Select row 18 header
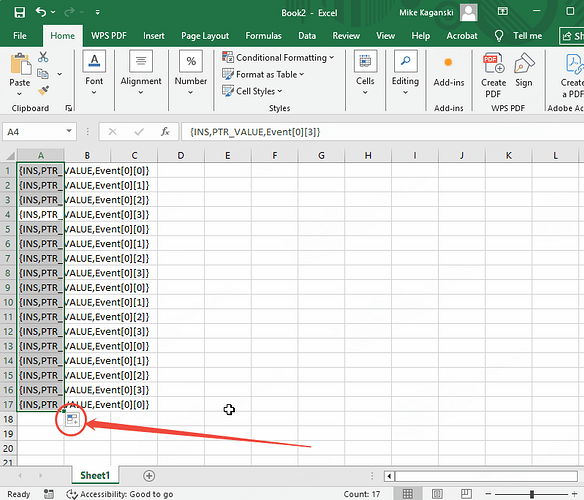 point(8,419)
